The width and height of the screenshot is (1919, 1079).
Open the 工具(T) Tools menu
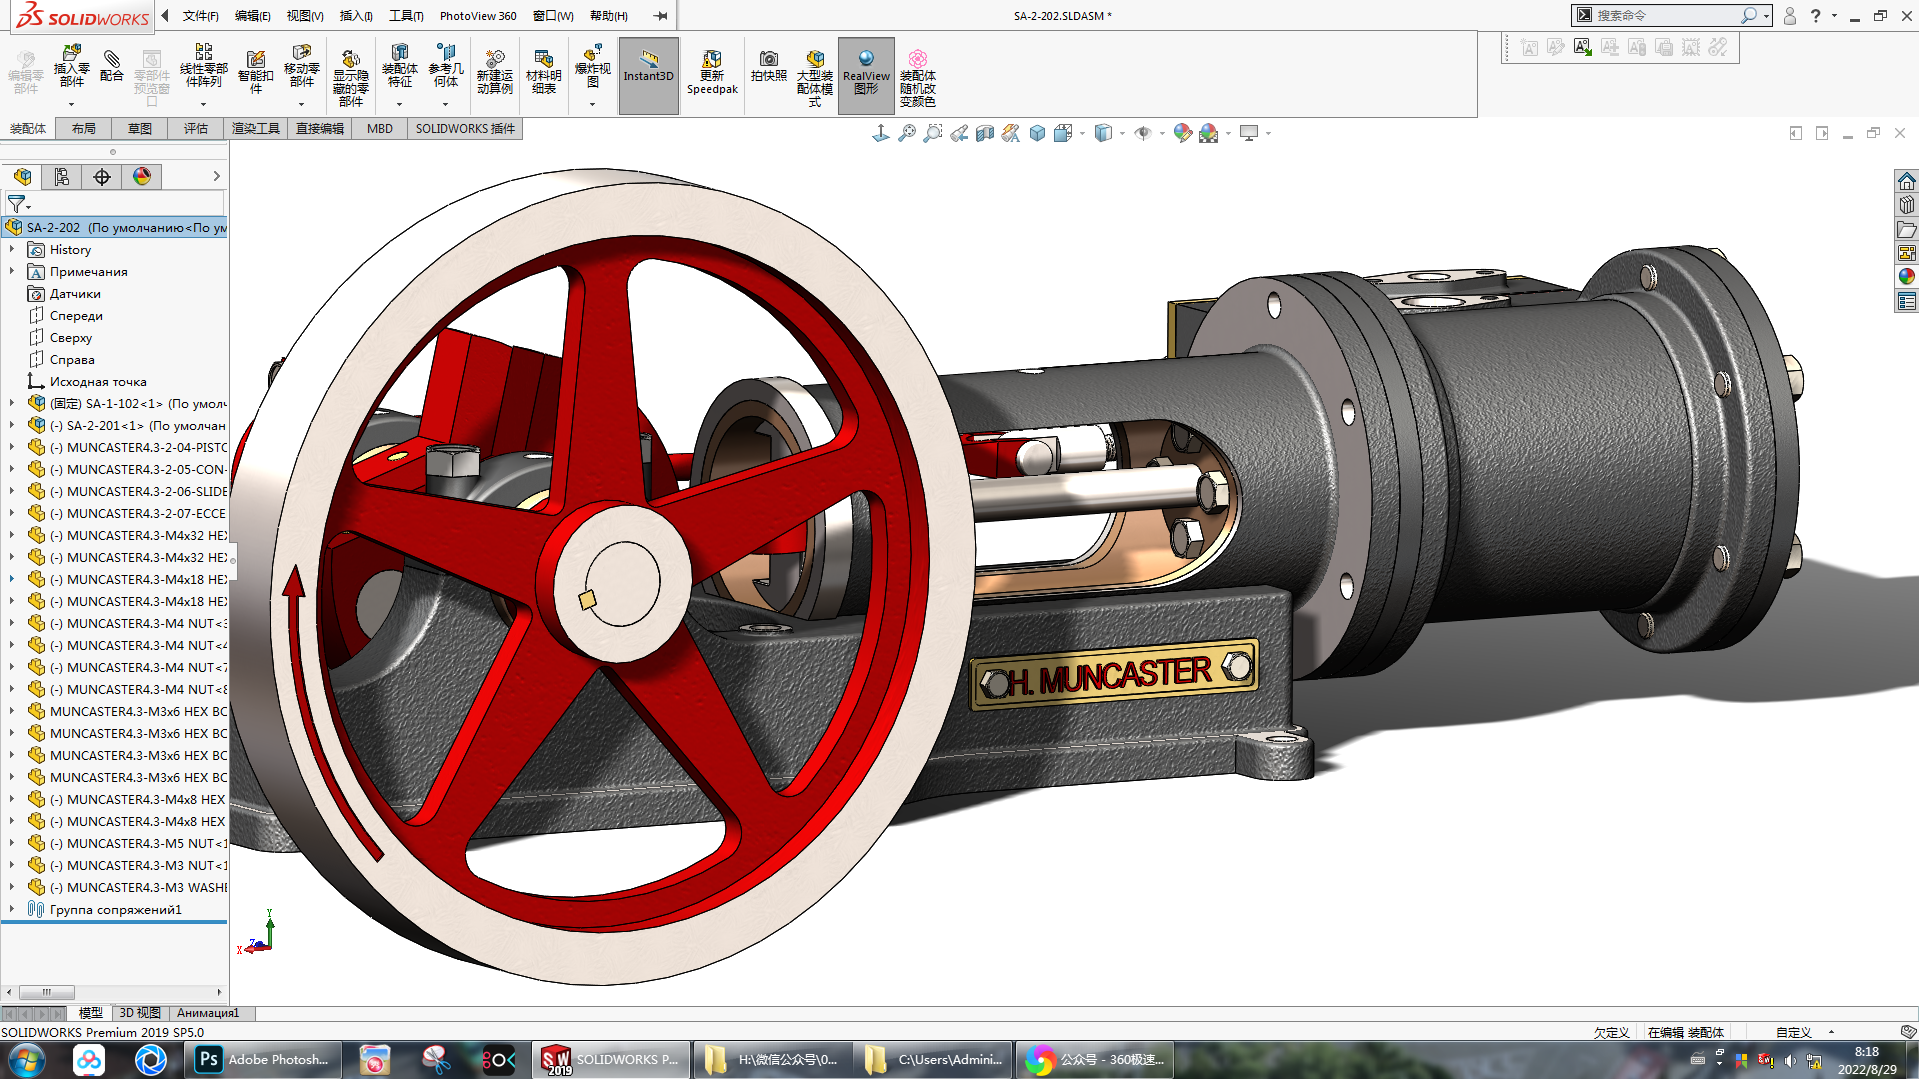[x=406, y=16]
